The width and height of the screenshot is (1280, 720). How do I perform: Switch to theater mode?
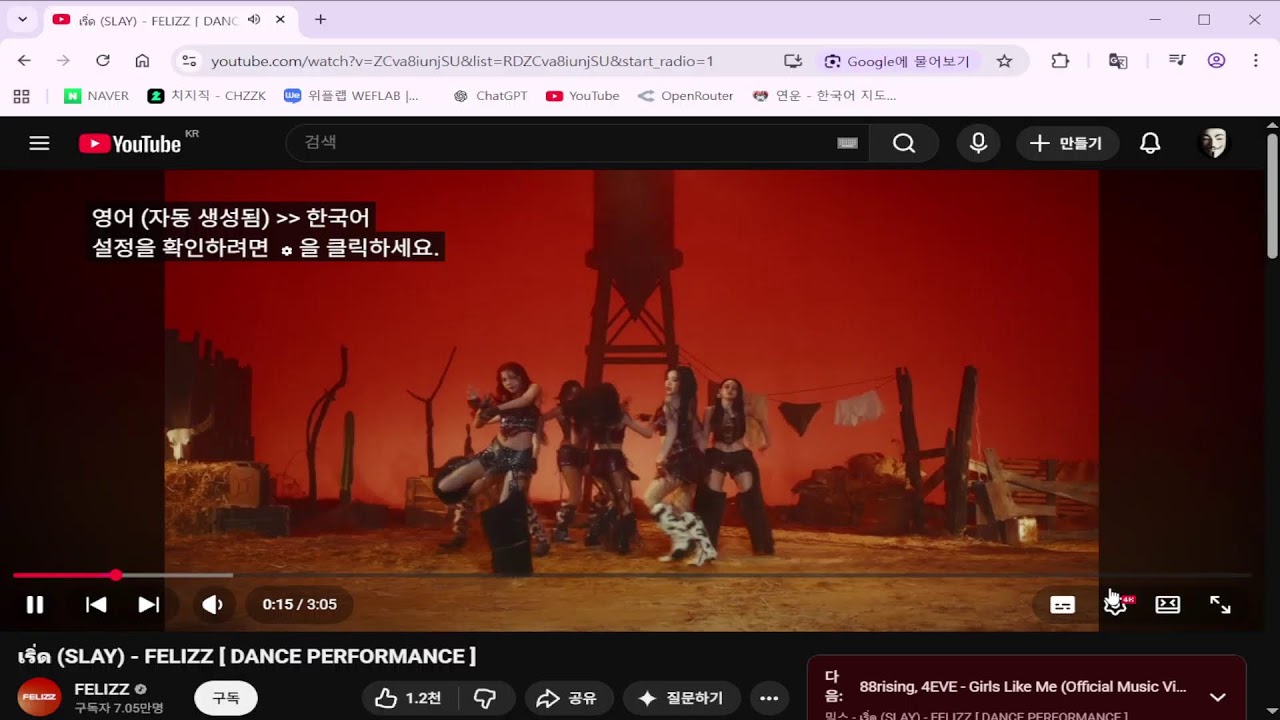(1168, 605)
